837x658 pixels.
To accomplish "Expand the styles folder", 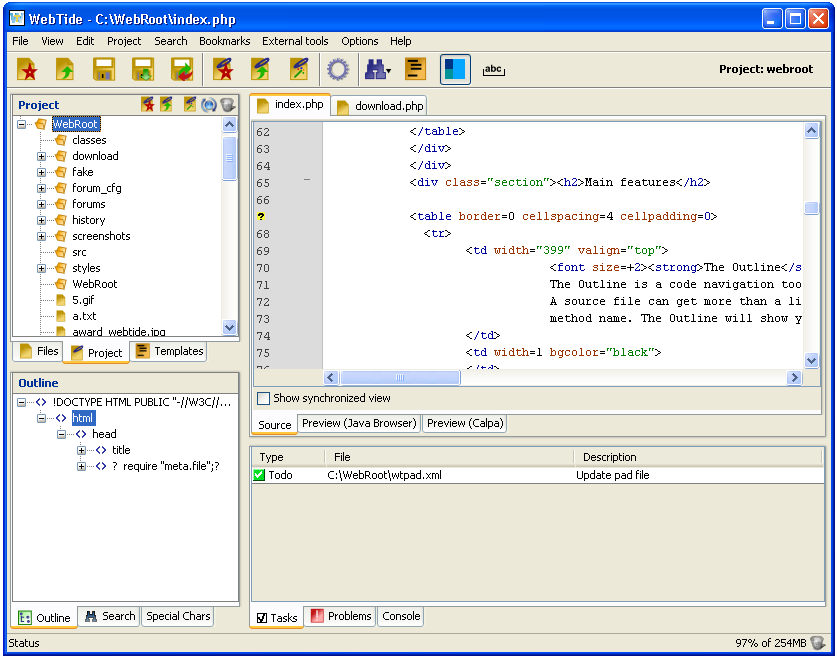I will point(41,268).
